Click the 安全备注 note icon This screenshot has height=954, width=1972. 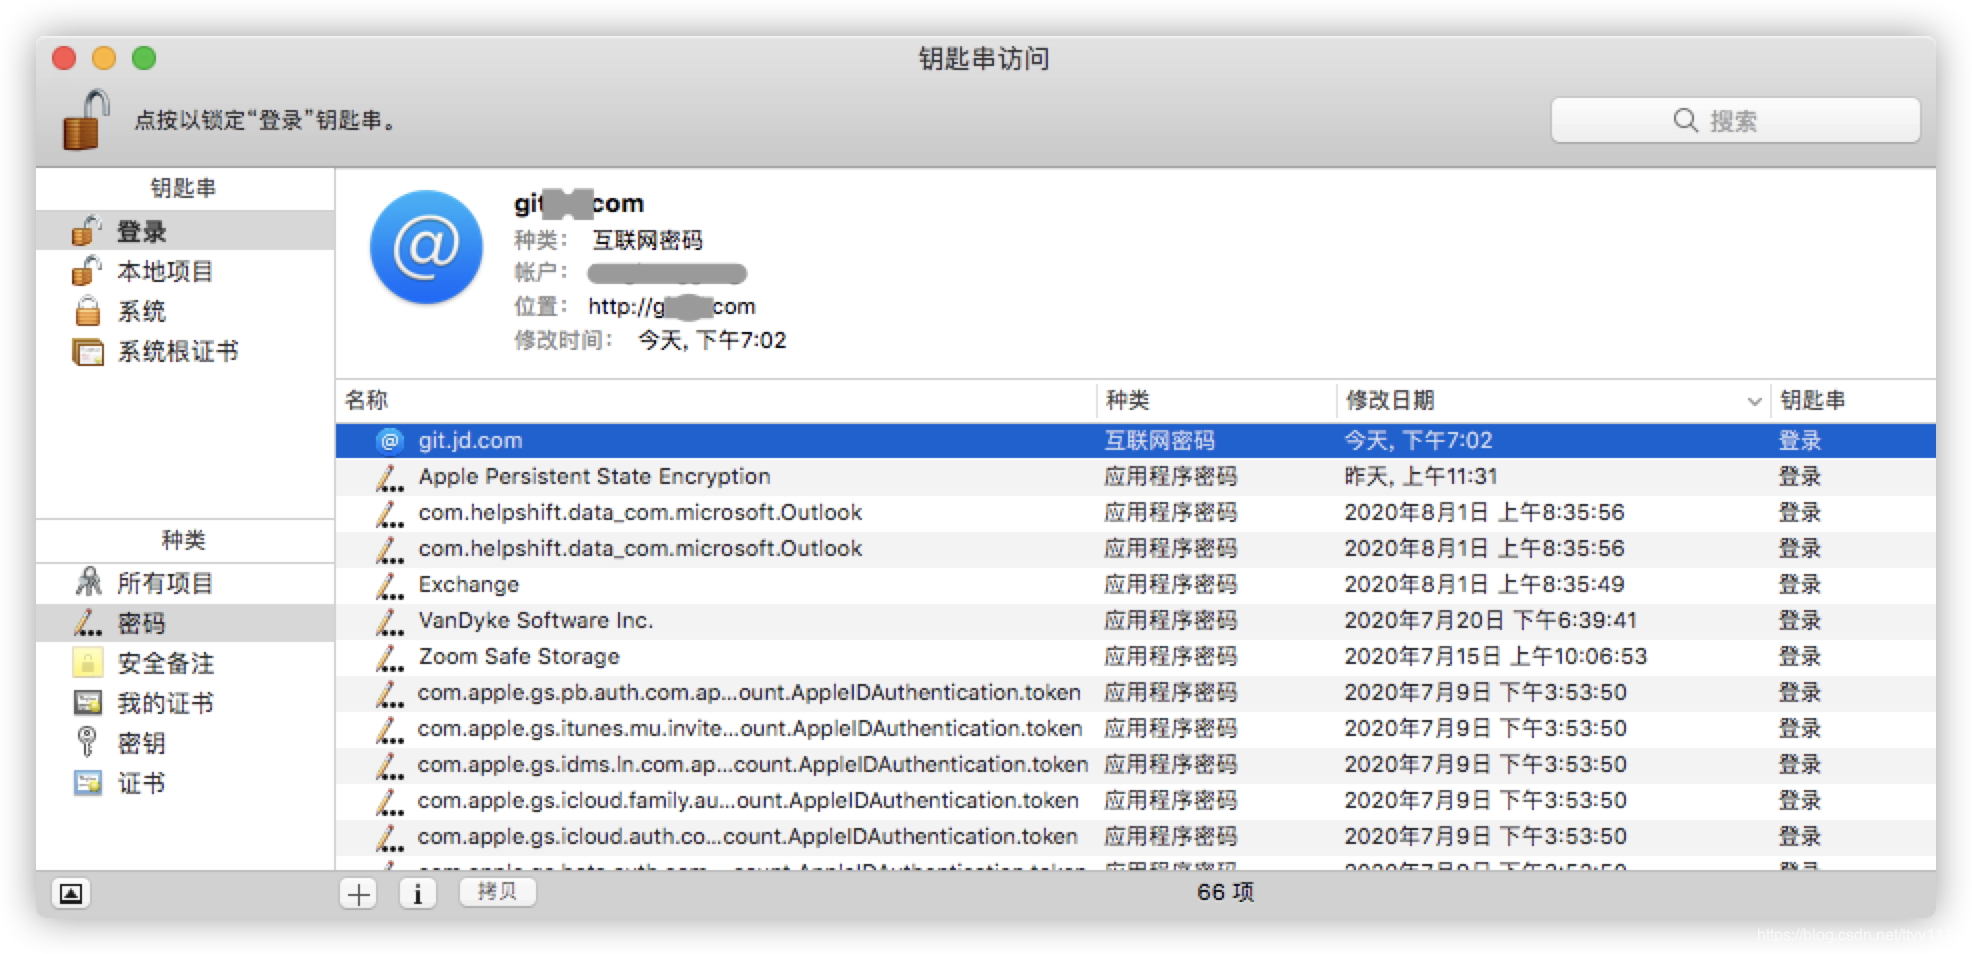pyautogui.click(x=88, y=663)
